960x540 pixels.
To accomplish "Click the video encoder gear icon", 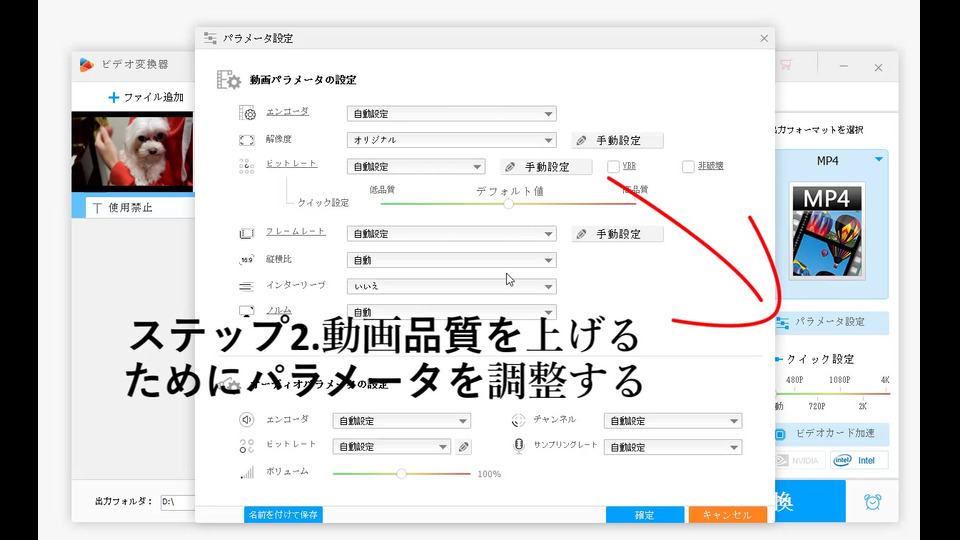I will point(247,113).
